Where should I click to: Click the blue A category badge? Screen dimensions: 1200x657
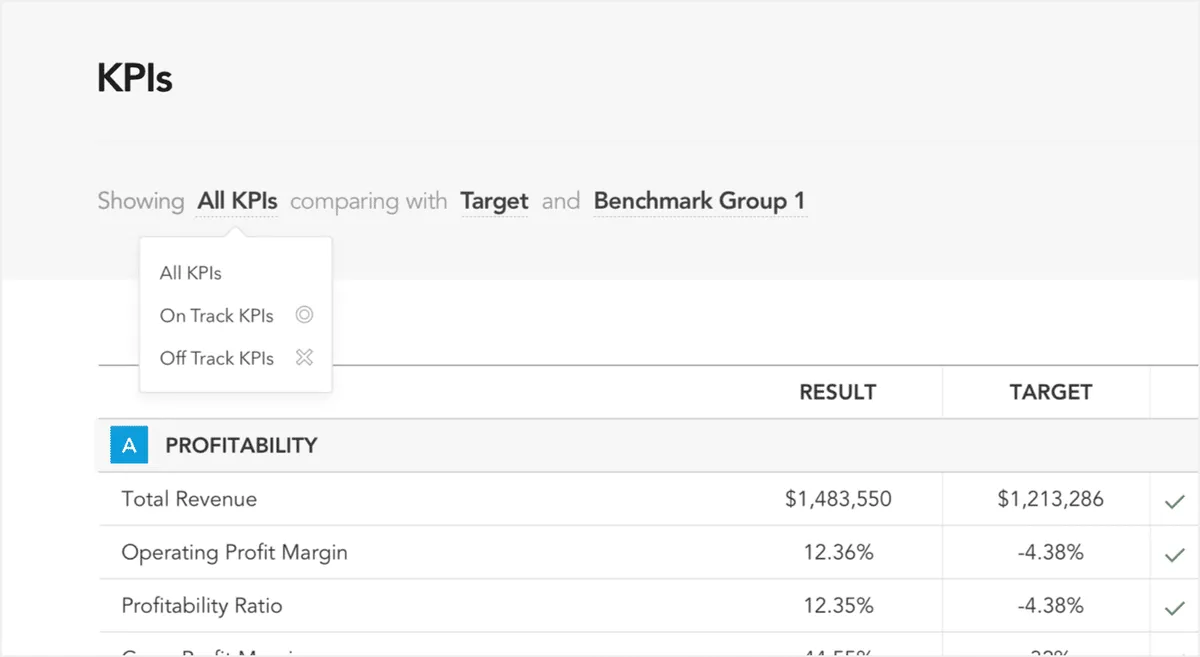coord(129,445)
